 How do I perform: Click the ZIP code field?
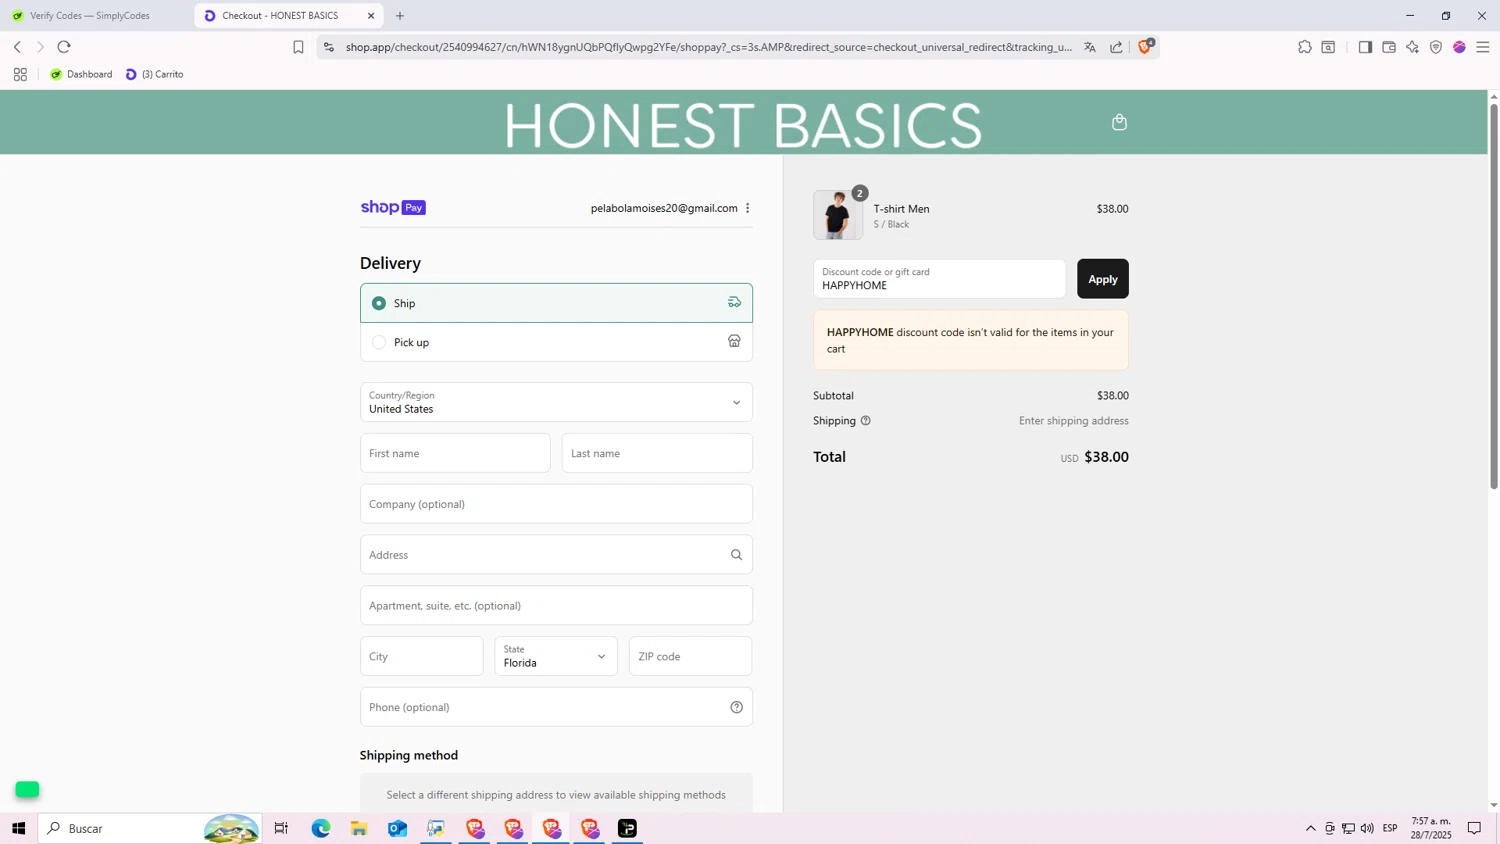[x=690, y=656]
